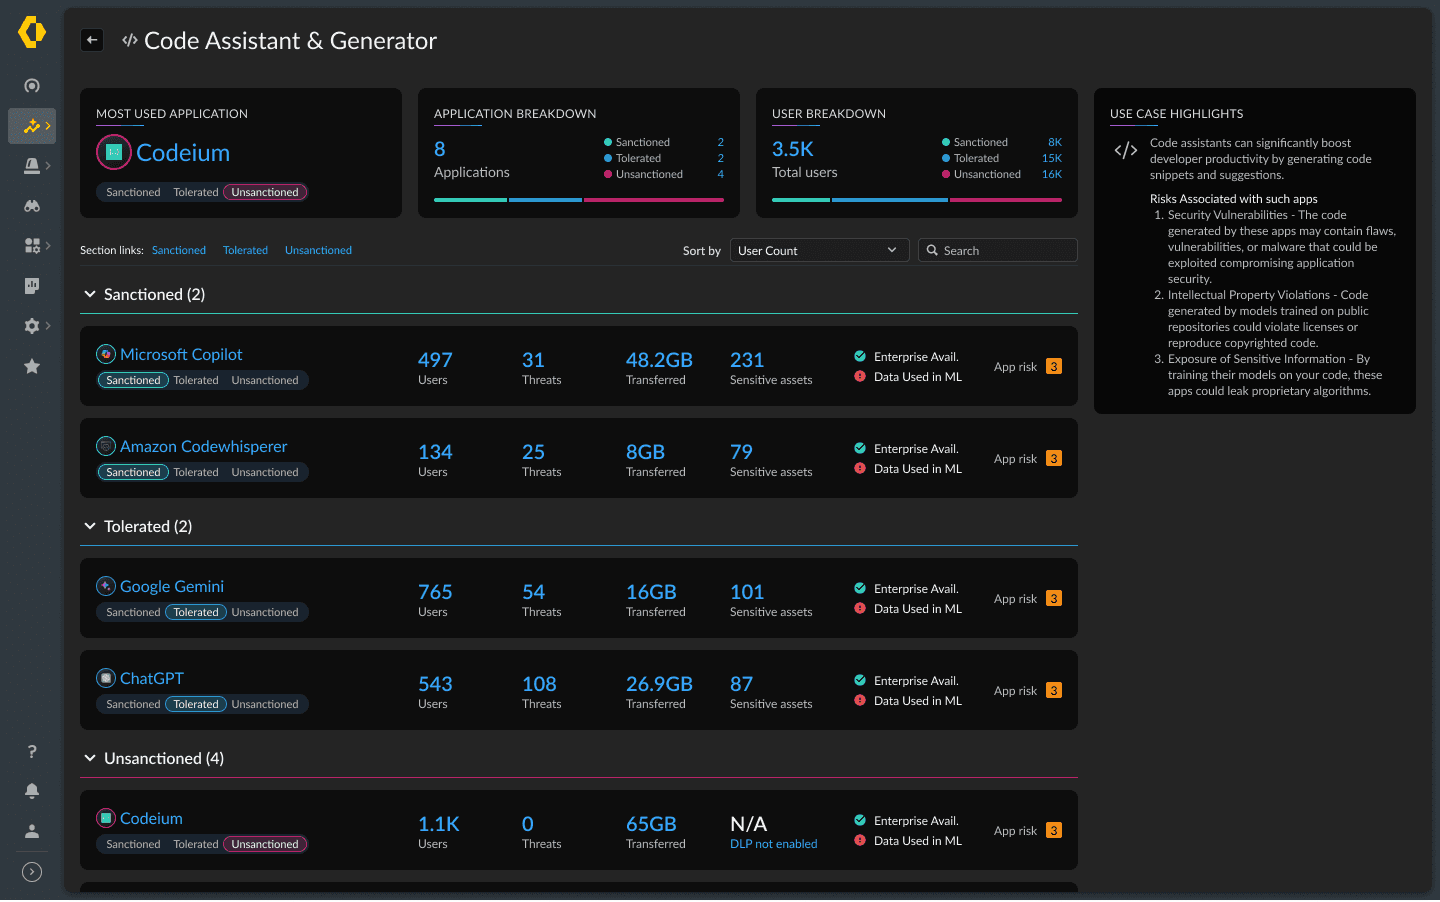This screenshot has width=1440, height=902.
Task: Set ChatGPT to Sanctioned
Action: 133,704
